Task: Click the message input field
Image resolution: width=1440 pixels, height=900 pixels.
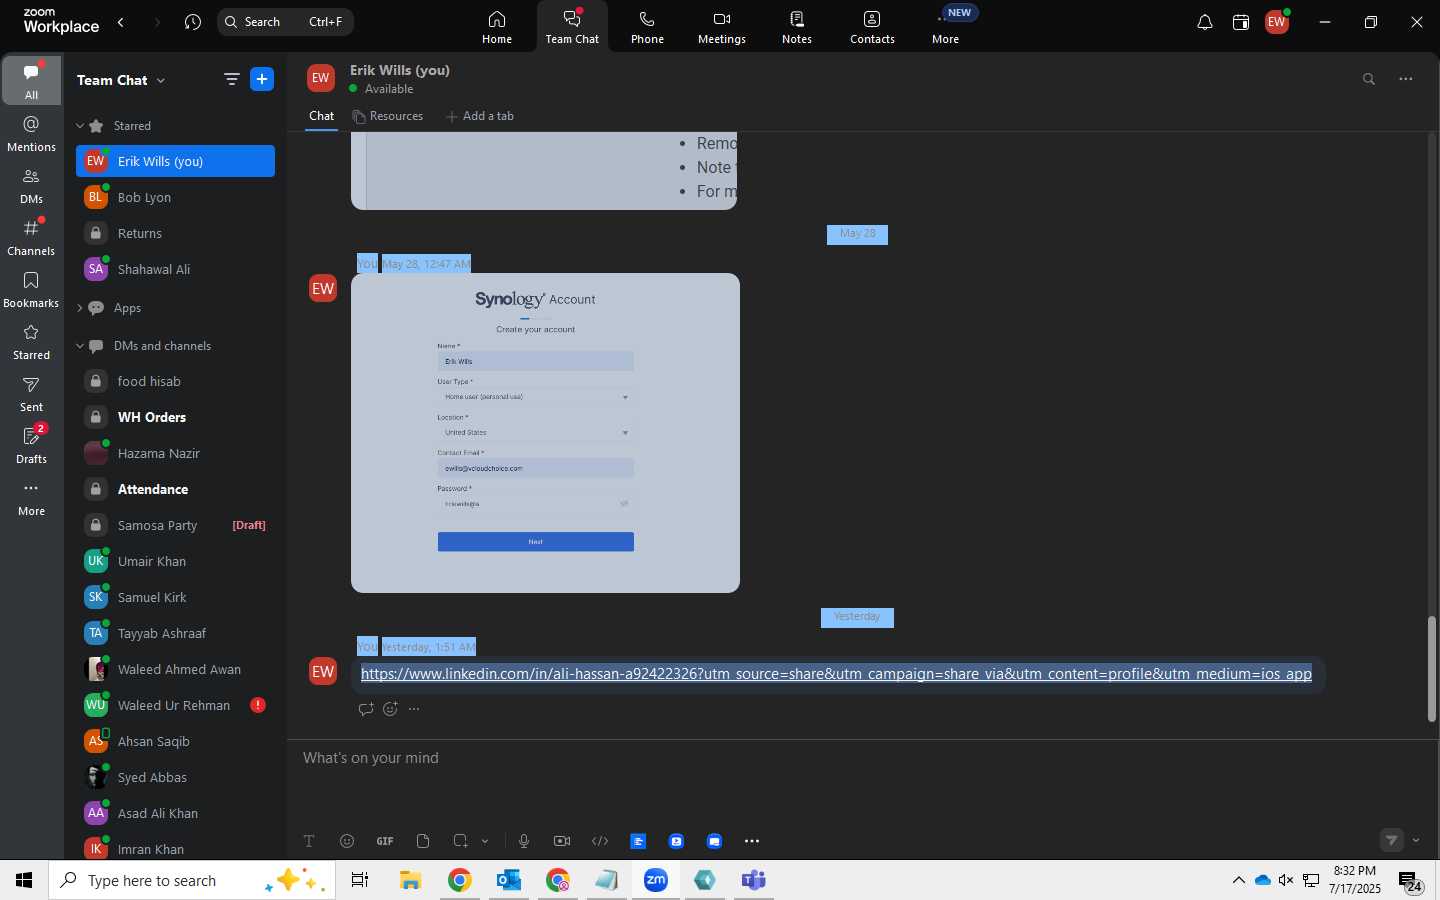Action: pos(860,758)
